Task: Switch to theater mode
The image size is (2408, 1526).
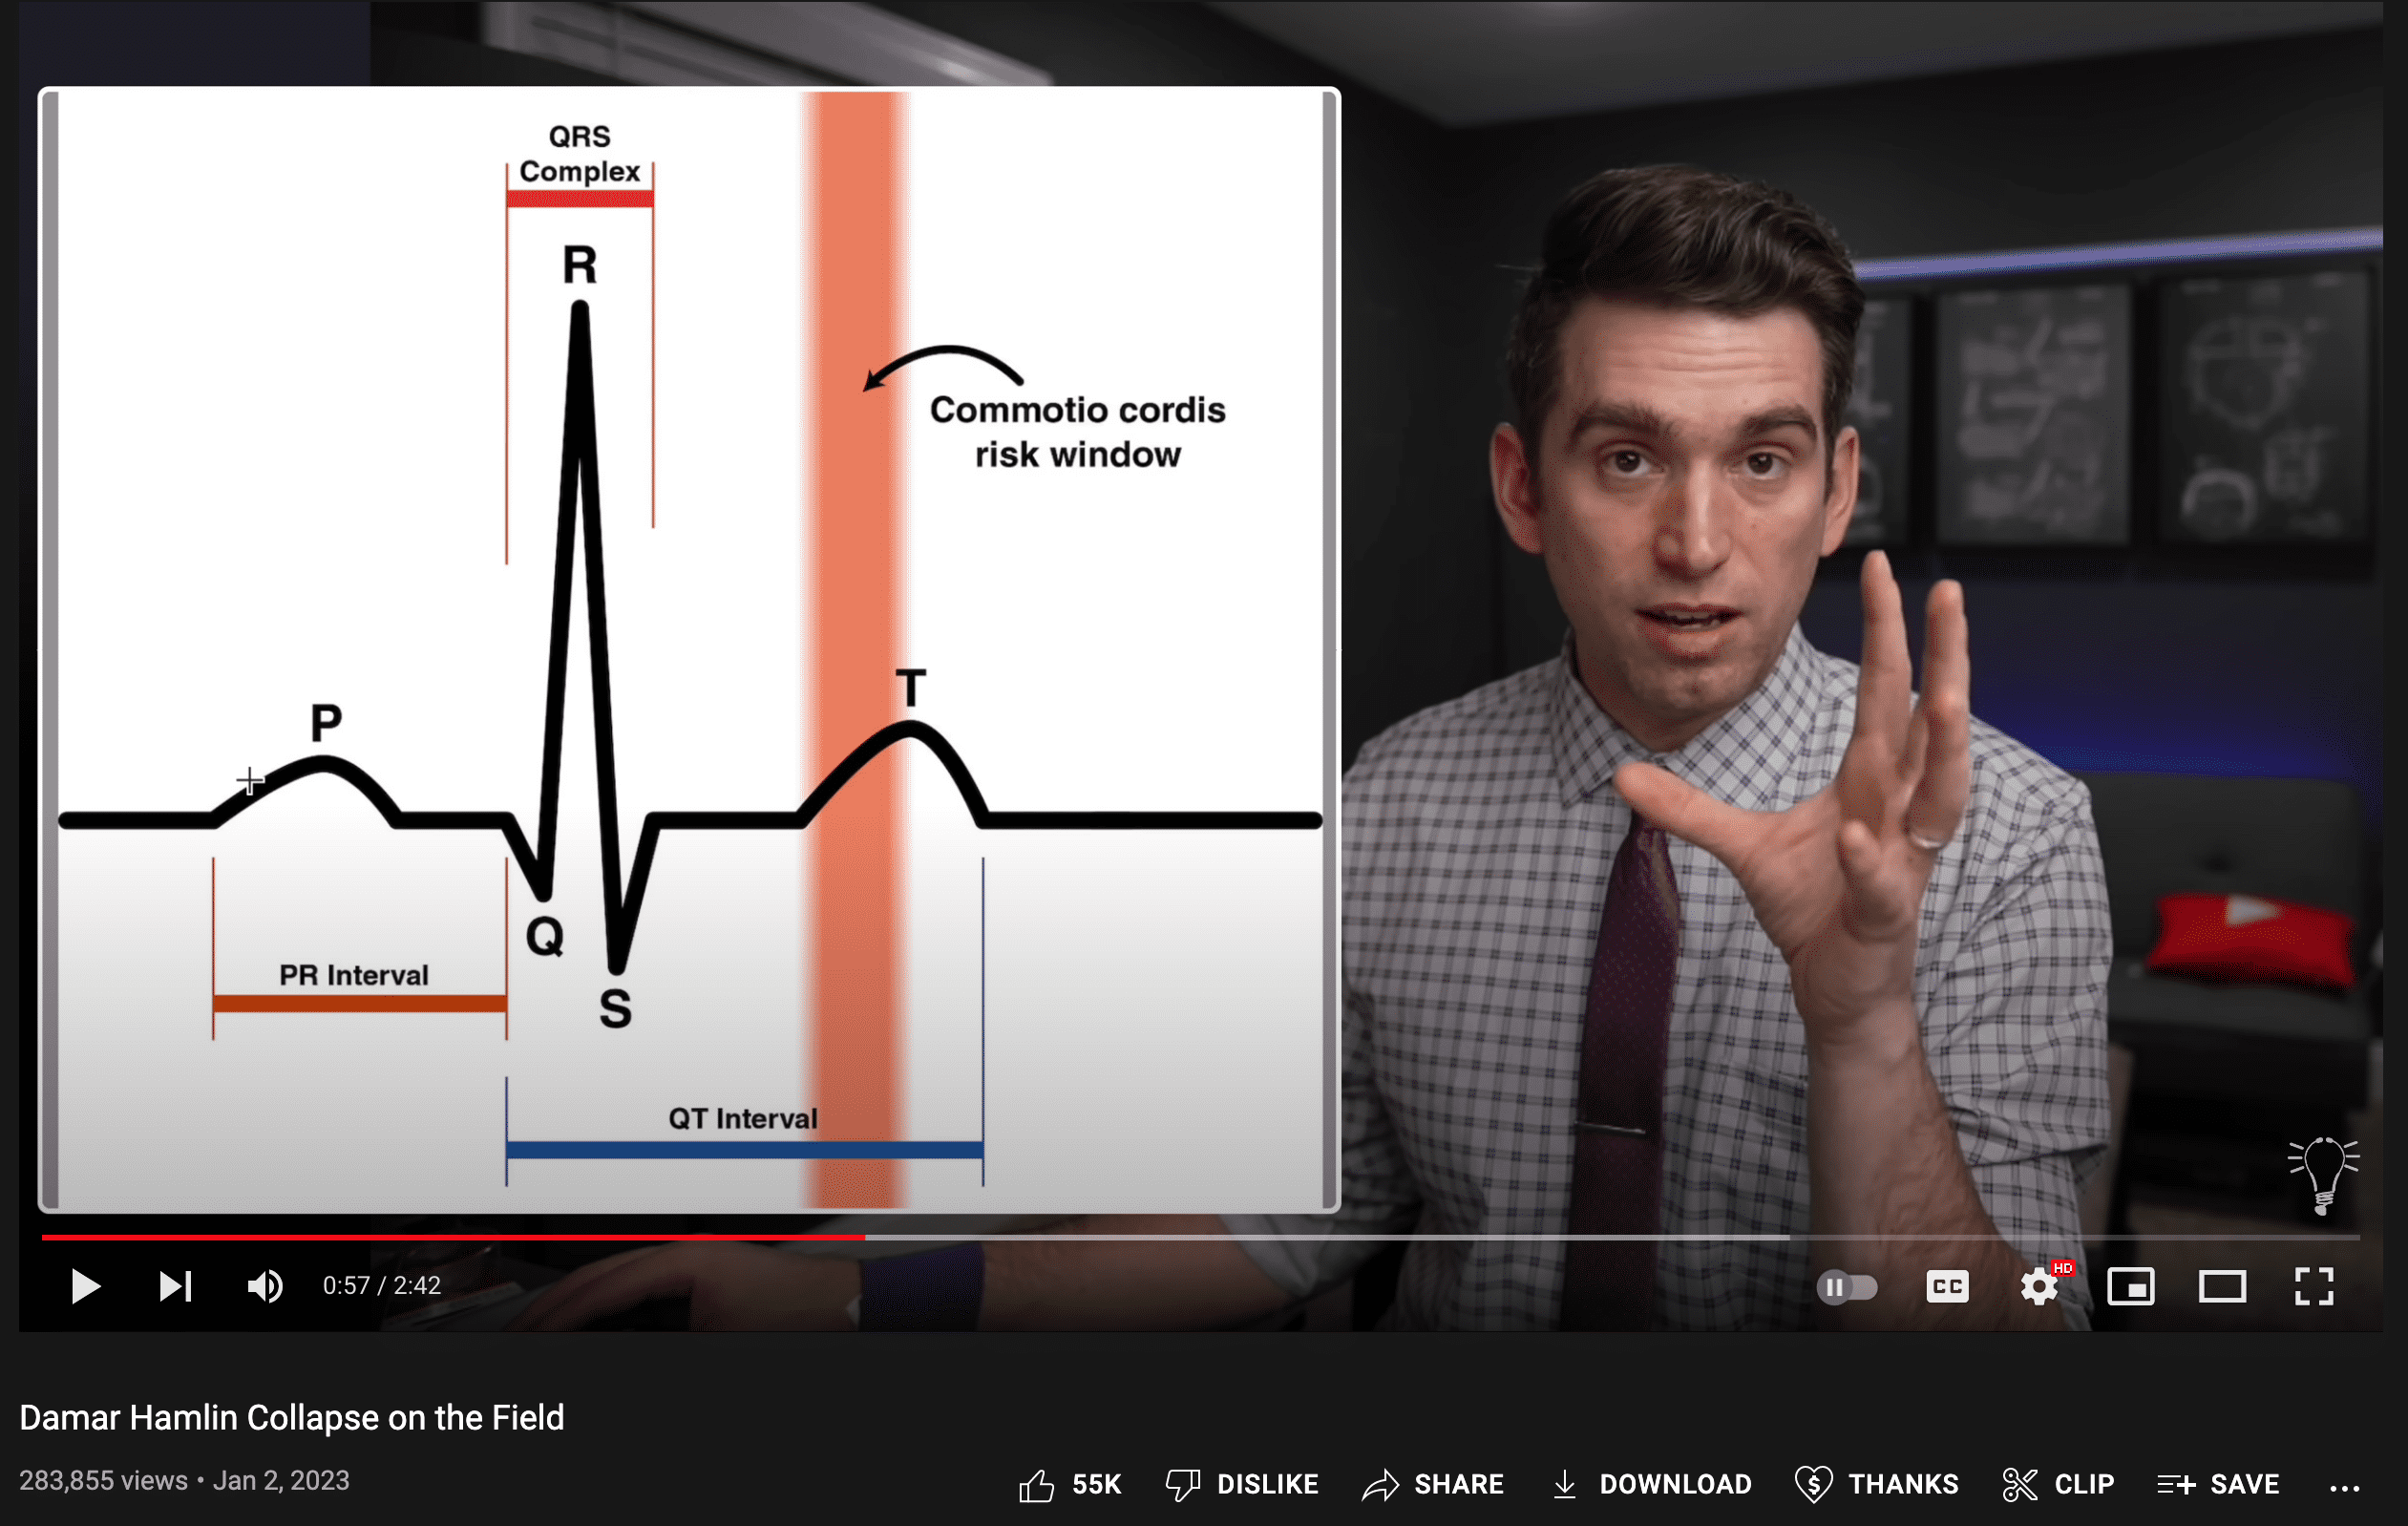Action: click(x=2222, y=1286)
